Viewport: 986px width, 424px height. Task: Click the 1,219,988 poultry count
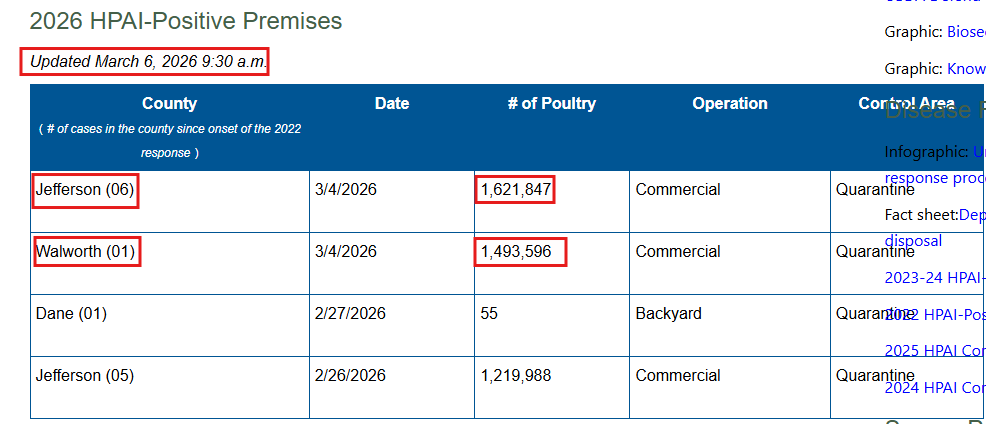point(515,376)
